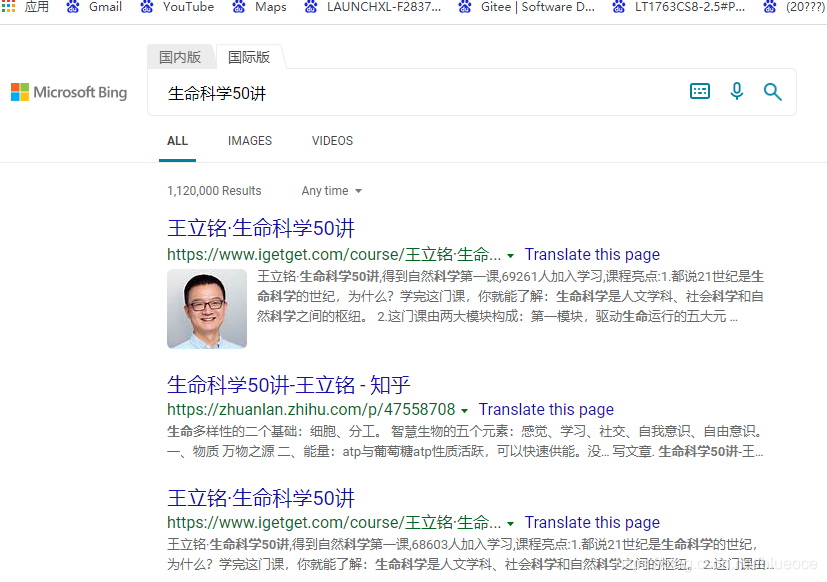Click the paw icon beside YouTube bookmark
Viewport: 827px width, 582px height.
[147, 7]
